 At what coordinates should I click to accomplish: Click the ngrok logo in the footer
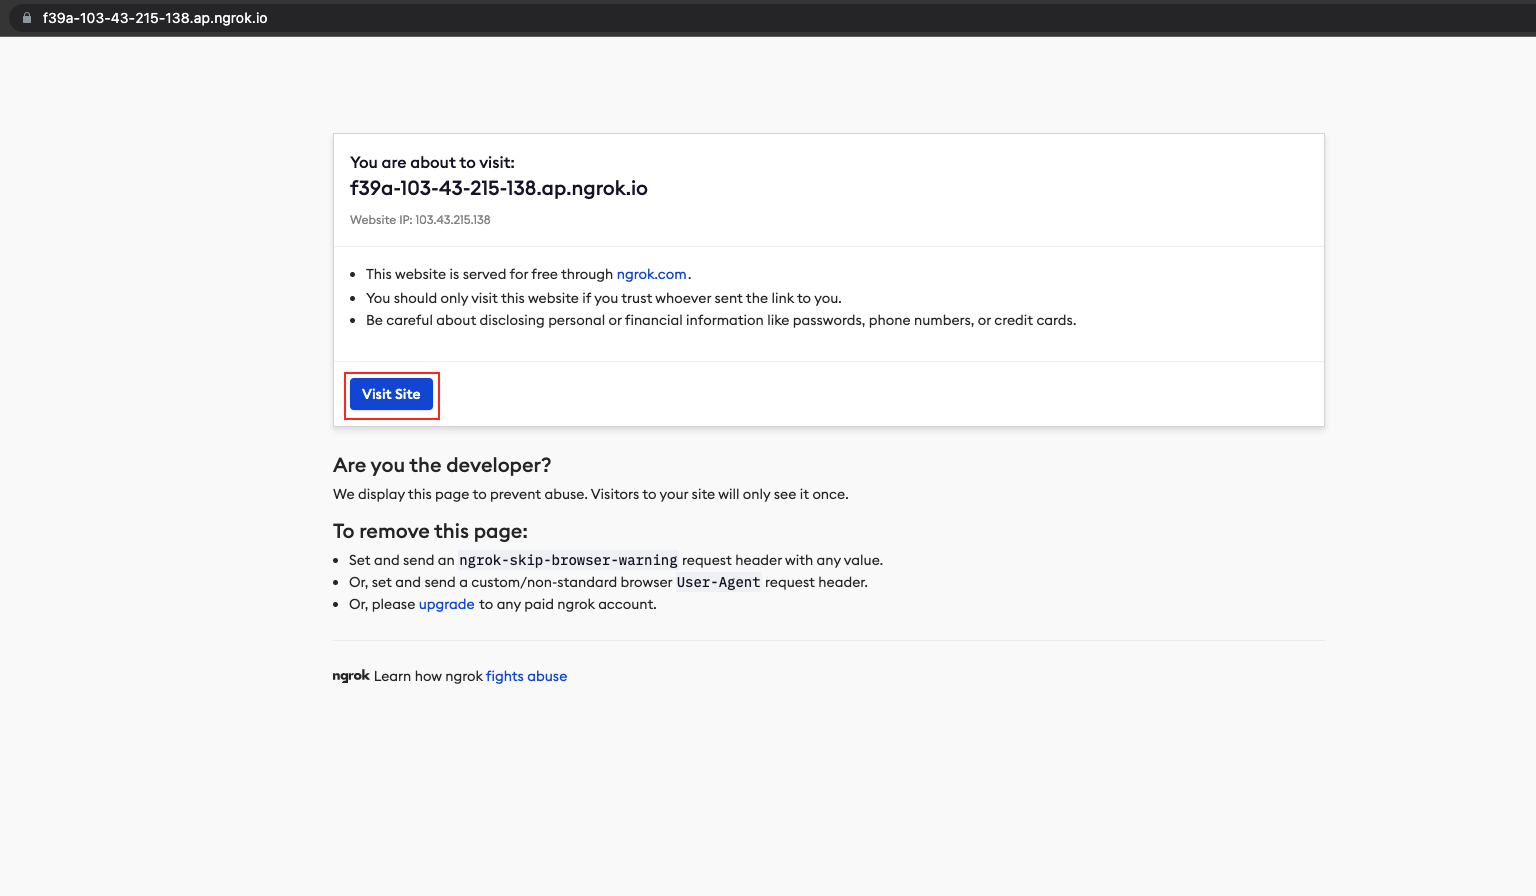[351, 676]
